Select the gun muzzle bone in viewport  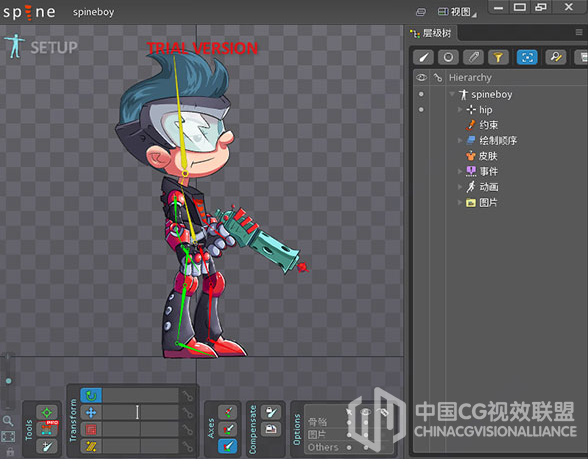point(303,267)
